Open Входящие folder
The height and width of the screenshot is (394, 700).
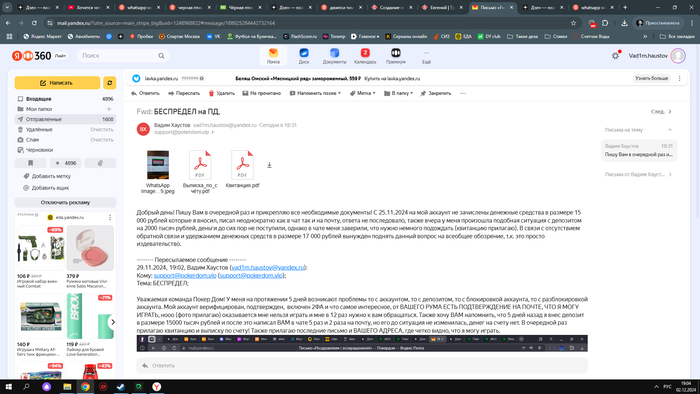click(65, 99)
